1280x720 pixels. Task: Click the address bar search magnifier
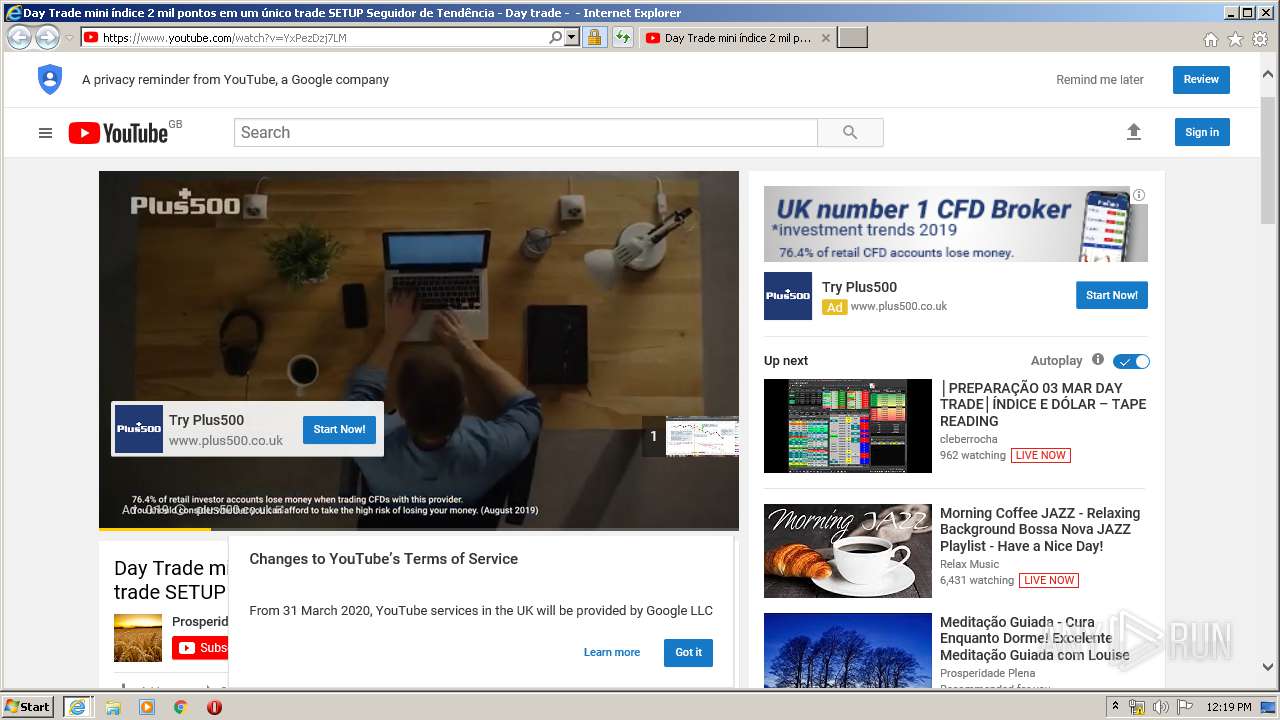click(556, 38)
